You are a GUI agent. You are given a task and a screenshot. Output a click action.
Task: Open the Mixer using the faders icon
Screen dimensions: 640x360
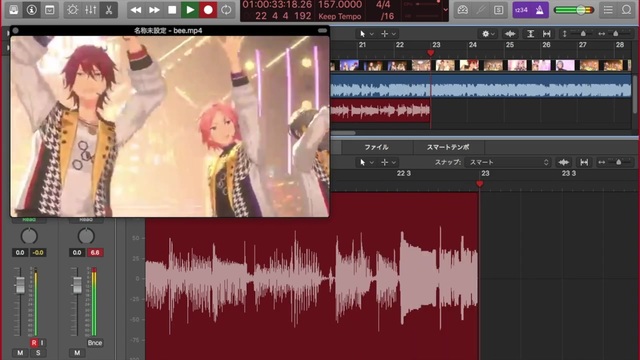point(91,10)
